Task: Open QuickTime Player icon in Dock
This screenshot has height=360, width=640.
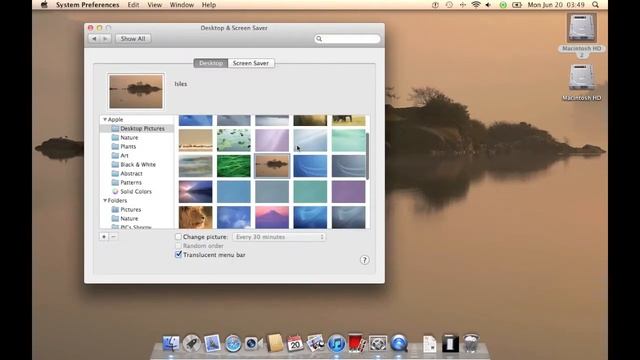Action: click(399, 343)
